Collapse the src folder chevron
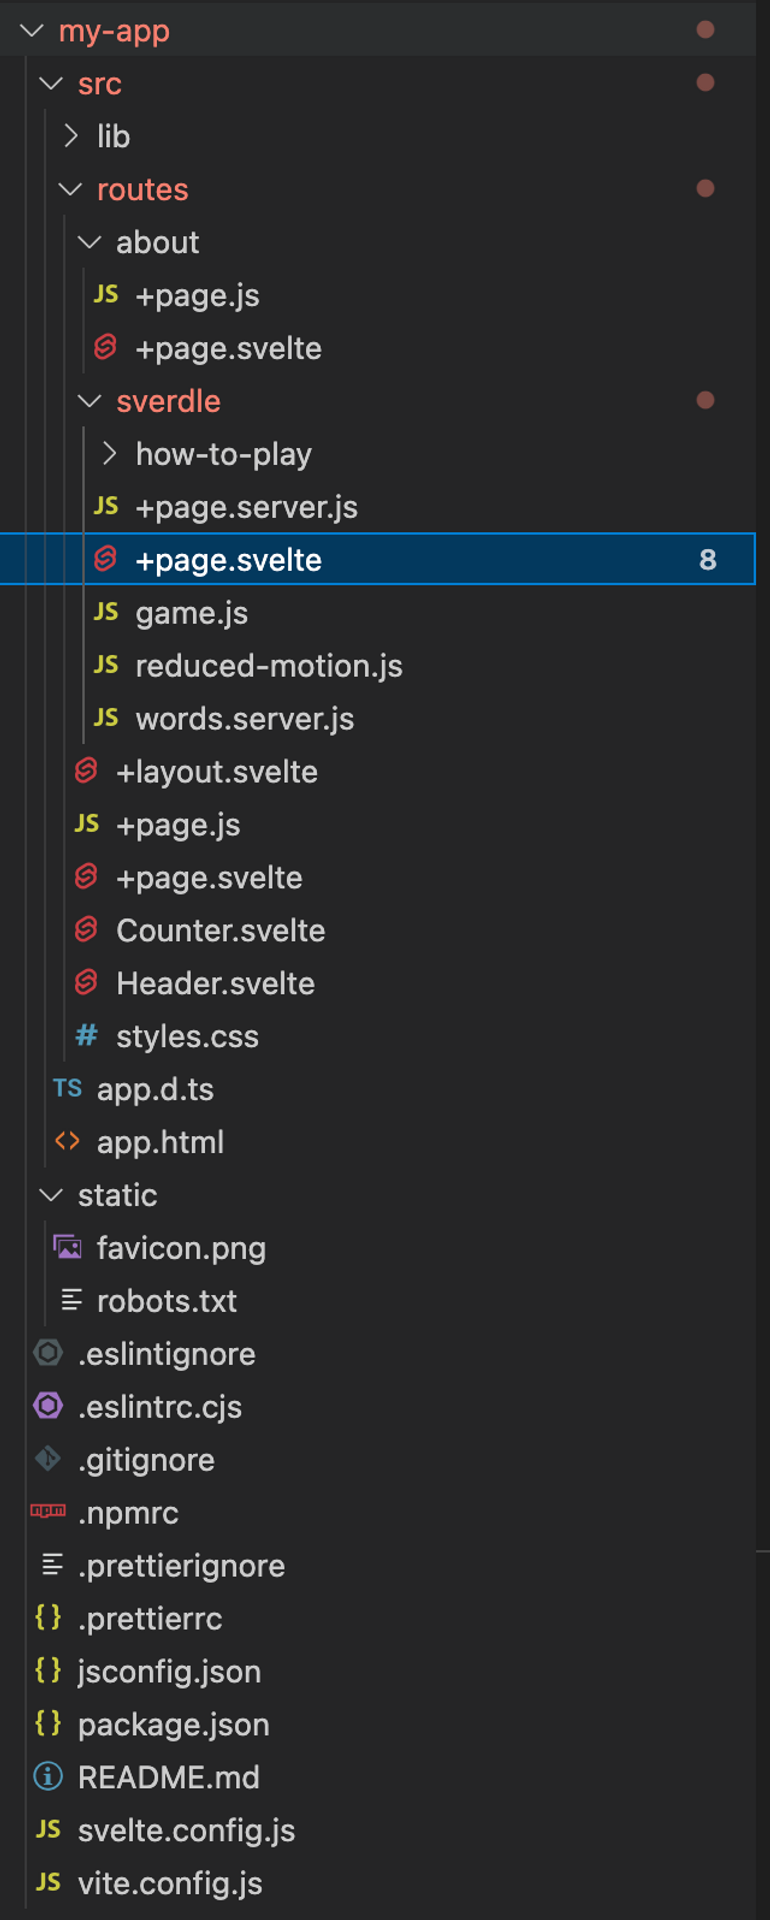 click(51, 84)
